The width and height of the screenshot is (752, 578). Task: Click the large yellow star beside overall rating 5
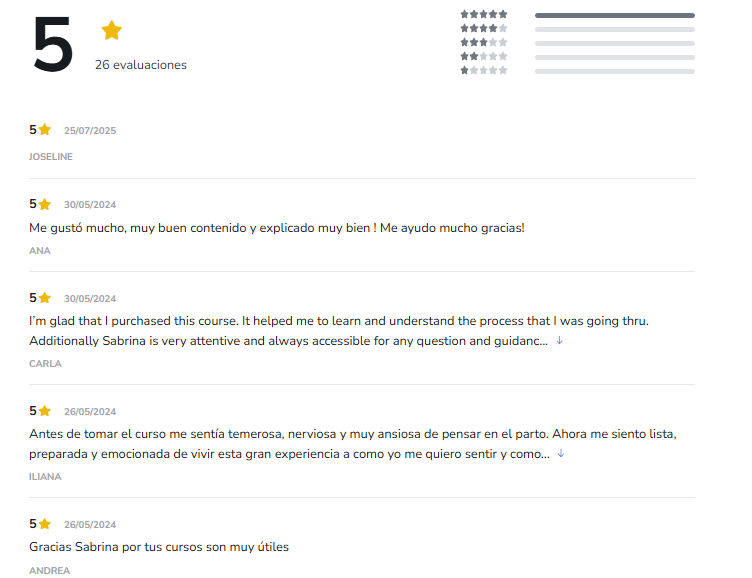[x=111, y=31]
